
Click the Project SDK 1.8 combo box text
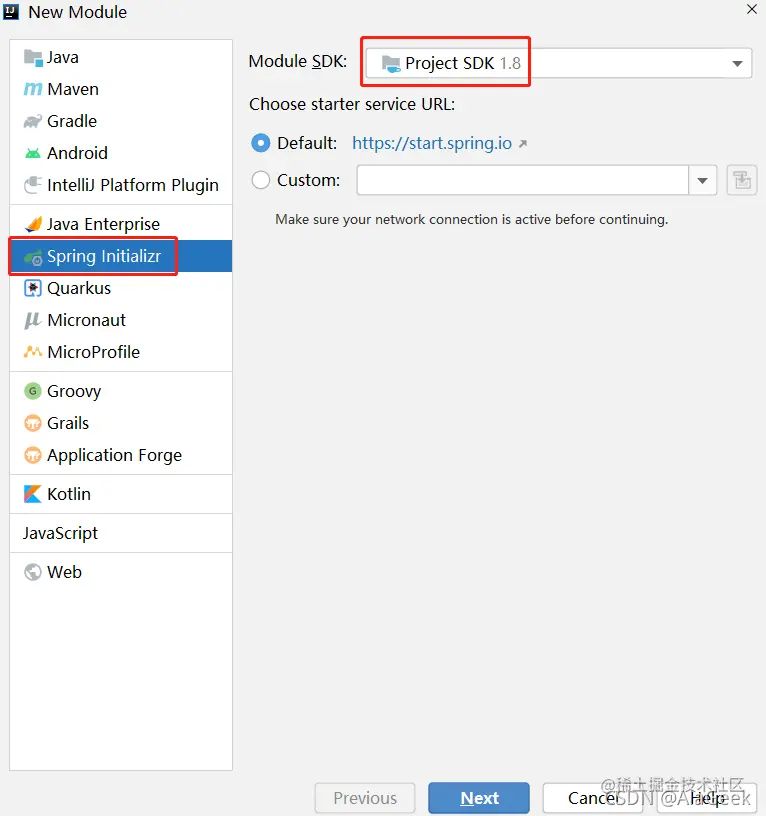coord(463,63)
